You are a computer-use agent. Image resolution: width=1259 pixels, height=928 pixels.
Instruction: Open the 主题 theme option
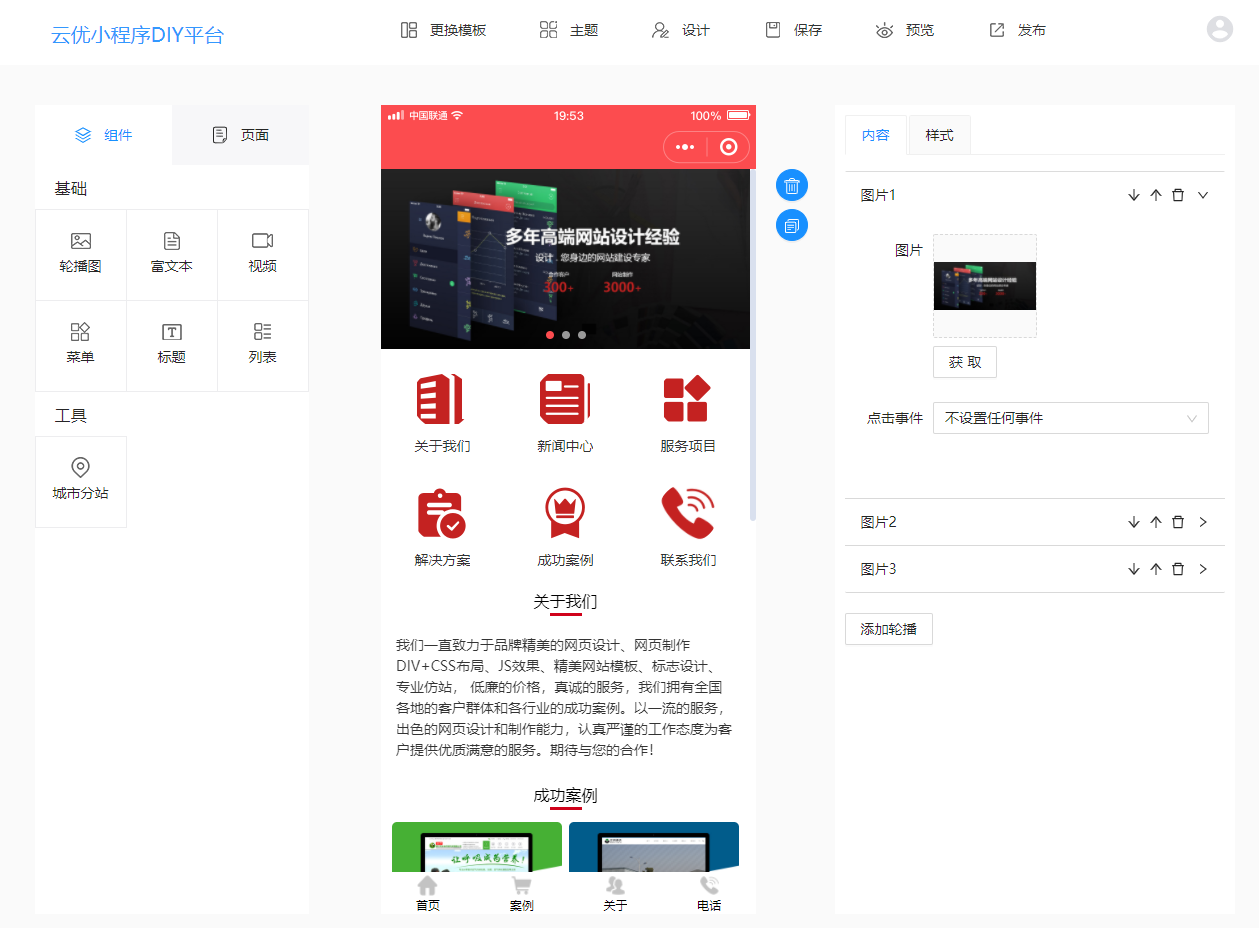pos(568,30)
